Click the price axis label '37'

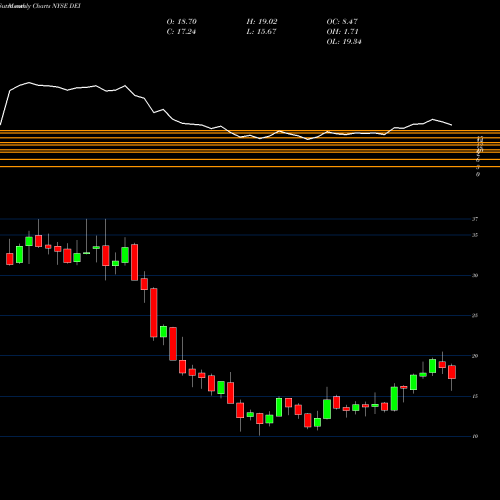tap(475, 219)
